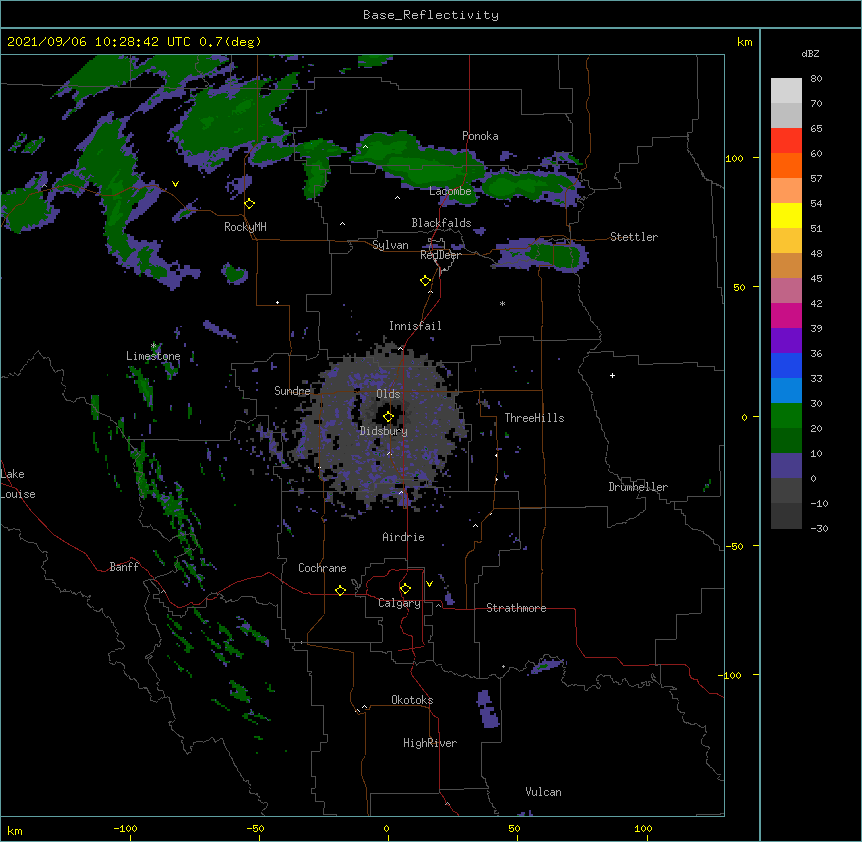862x842 pixels.
Task: Click the Banff town label
Action: [x=124, y=567]
